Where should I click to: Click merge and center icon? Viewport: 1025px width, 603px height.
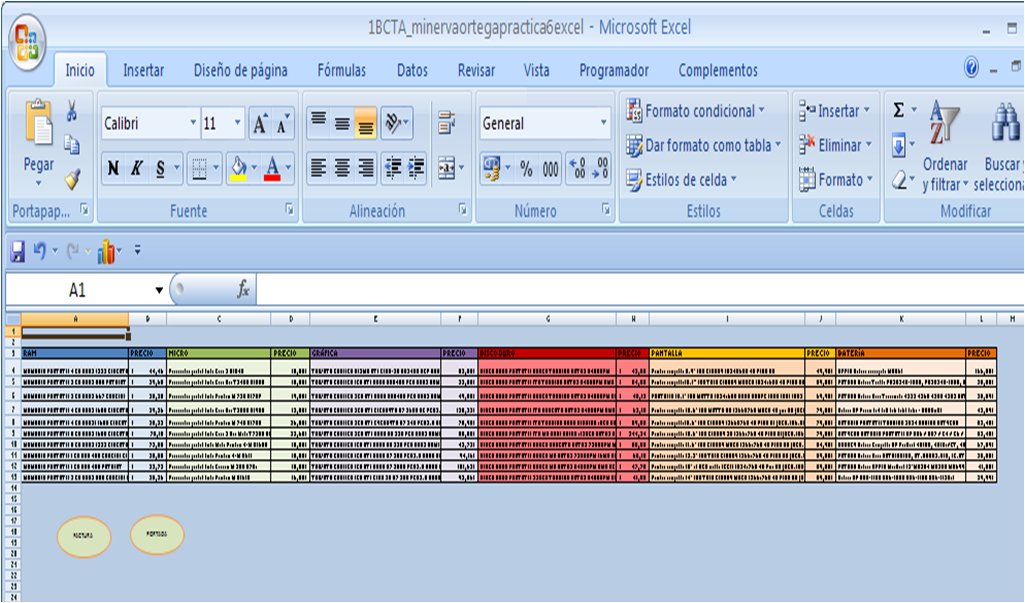(x=446, y=169)
